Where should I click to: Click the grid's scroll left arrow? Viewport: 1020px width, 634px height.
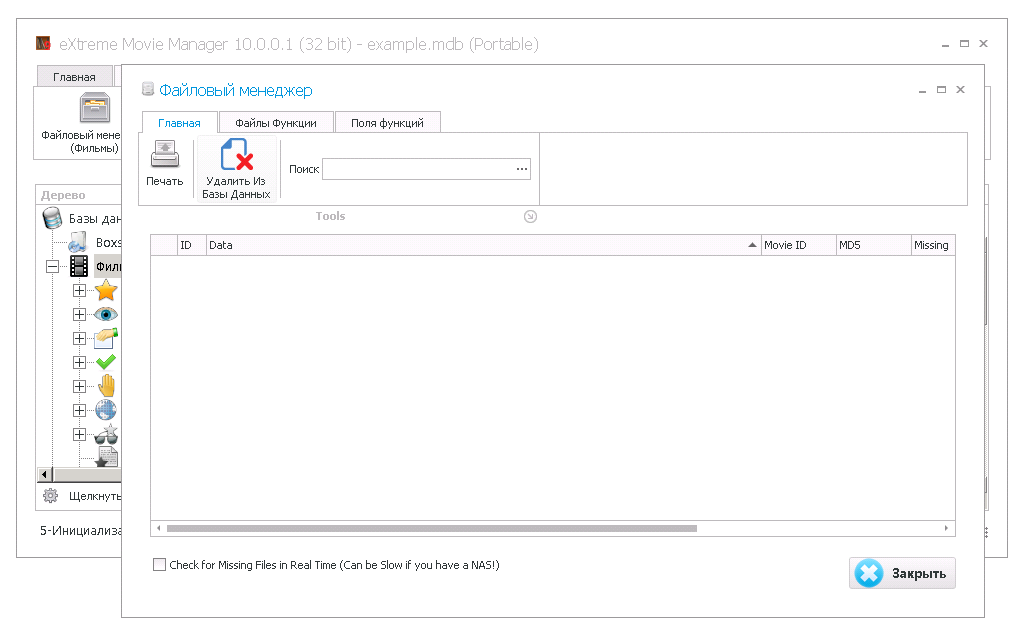coord(159,528)
